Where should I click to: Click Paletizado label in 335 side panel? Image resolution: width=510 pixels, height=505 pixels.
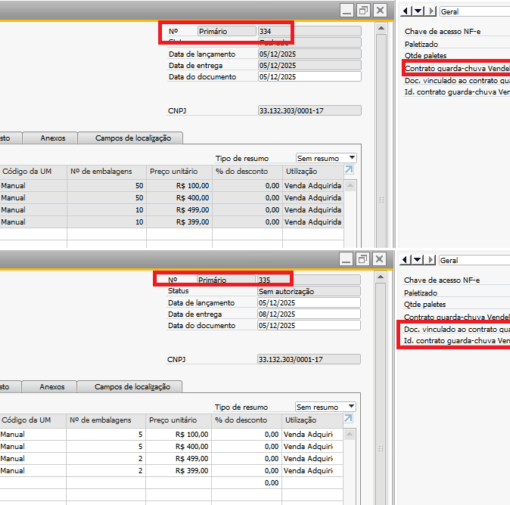[x=421, y=293]
